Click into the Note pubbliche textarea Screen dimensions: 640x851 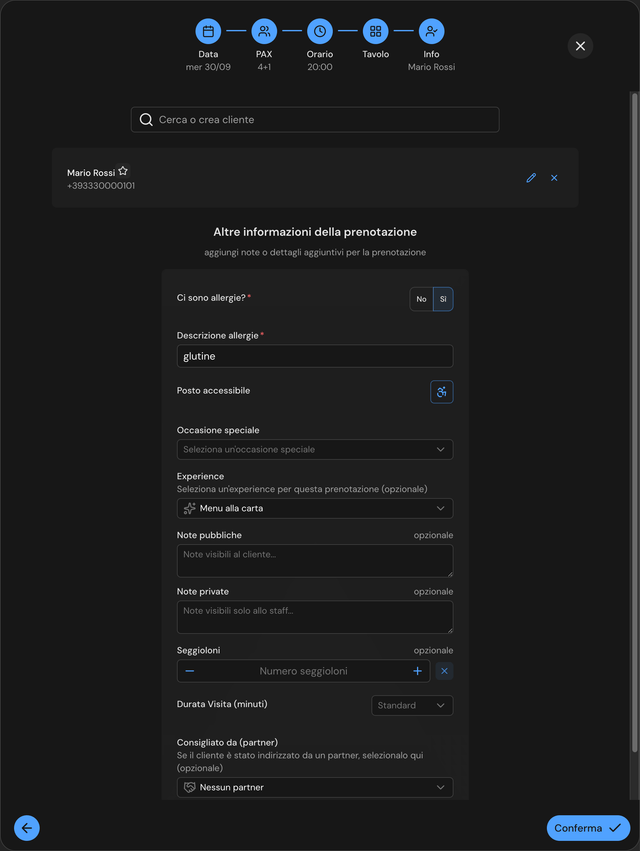tap(315, 561)
